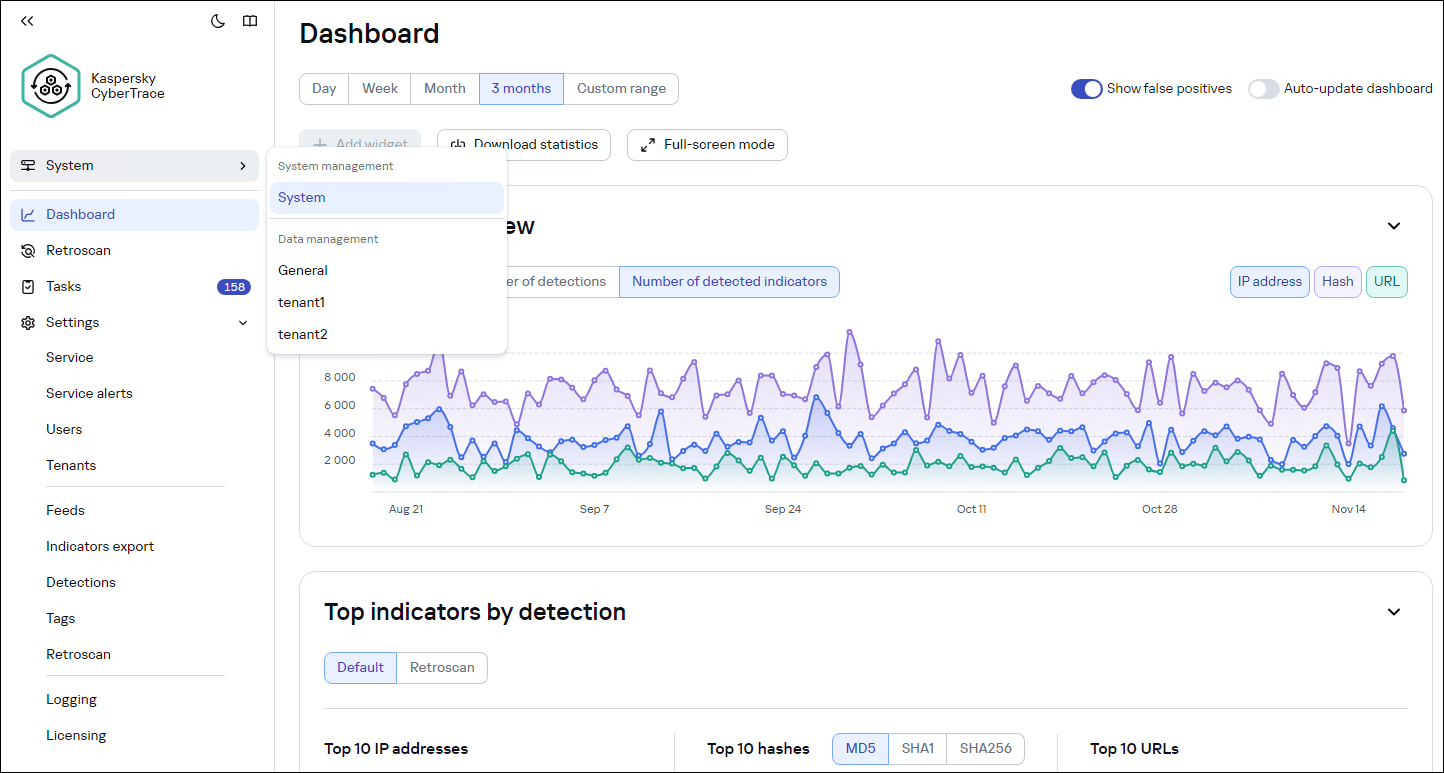
Task: Enable Auto-update dashboard
Action: click(1263, 88)
